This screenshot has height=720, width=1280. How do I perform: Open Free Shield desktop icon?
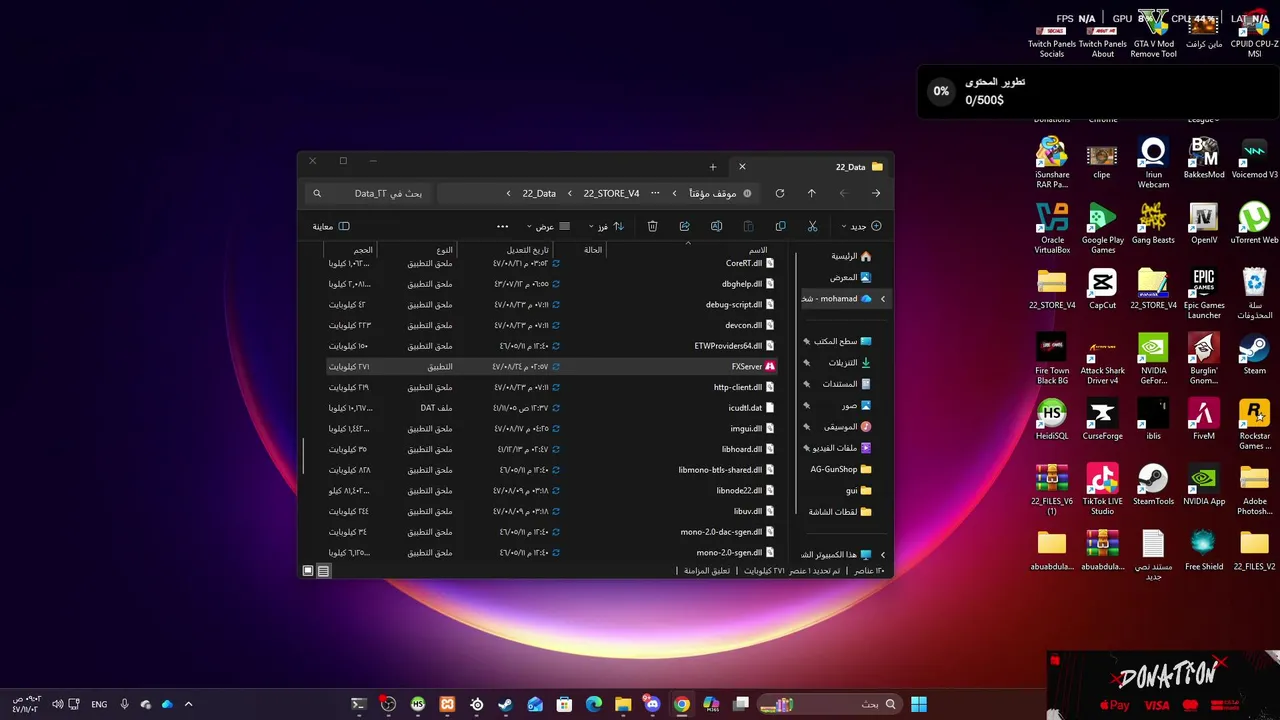click(1203, 550)
